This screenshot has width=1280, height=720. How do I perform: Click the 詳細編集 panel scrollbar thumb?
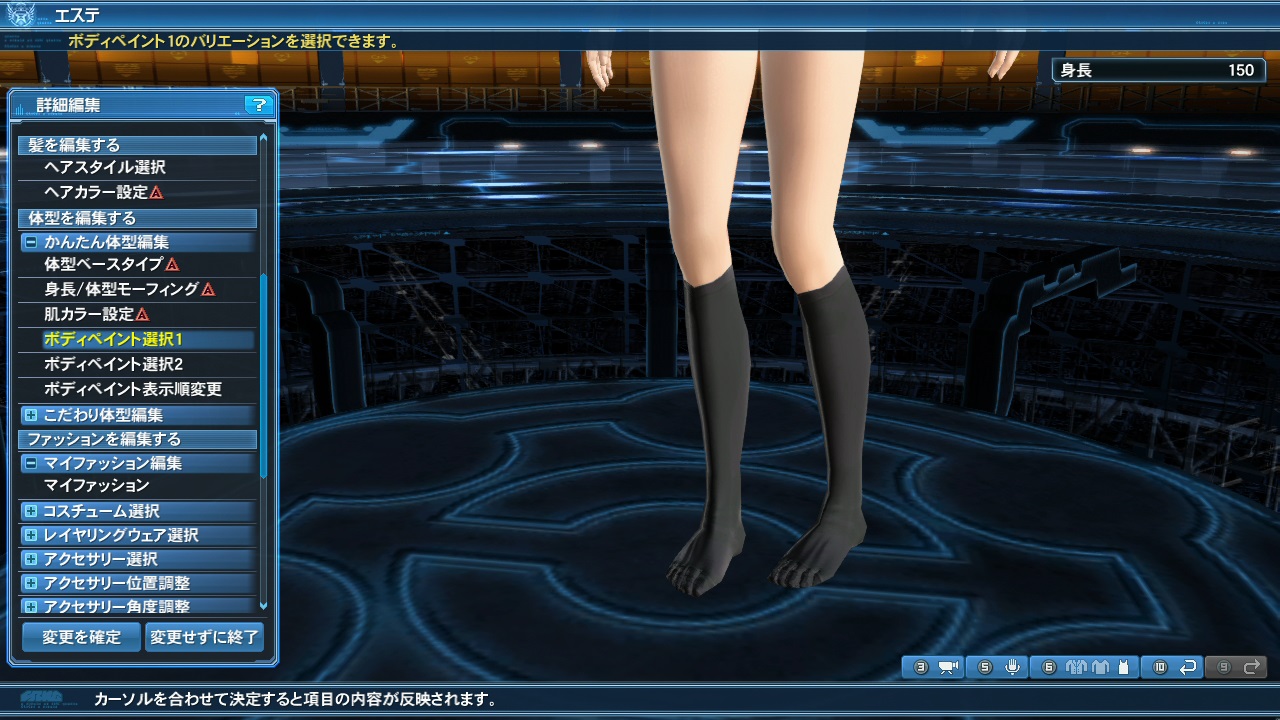click(x=264, y=375)
